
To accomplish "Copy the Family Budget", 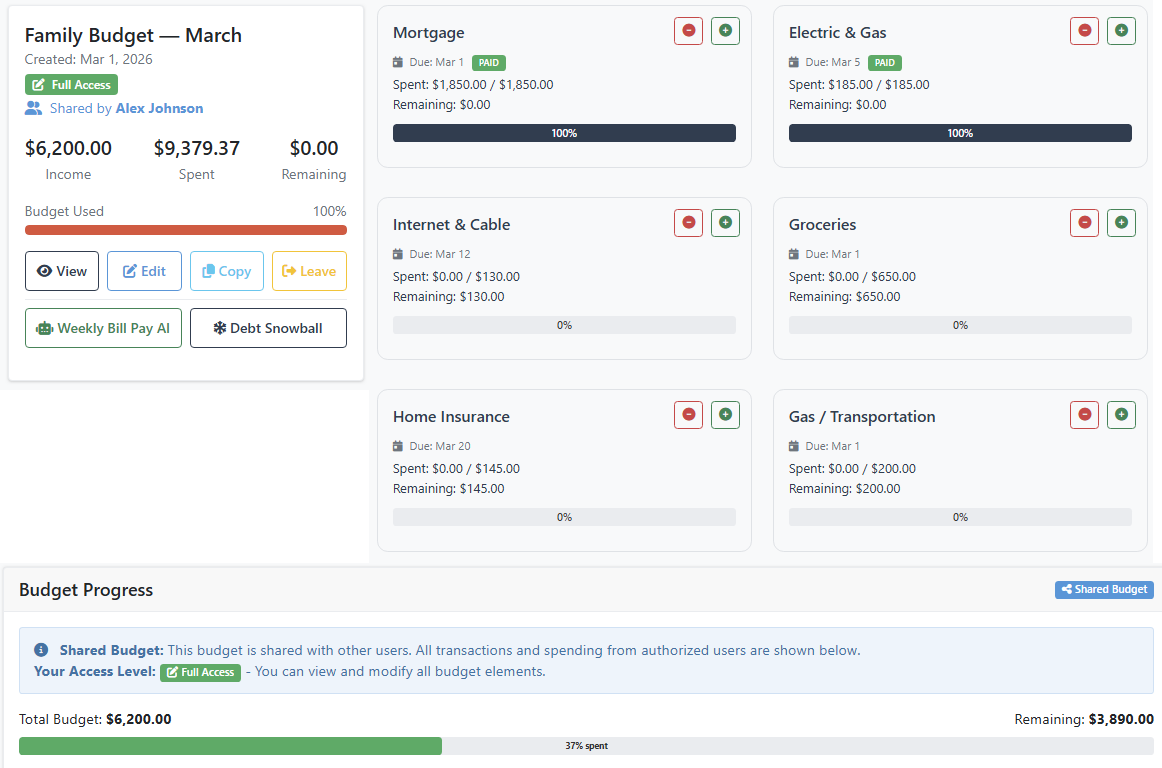I will click(x=227, y=271).
